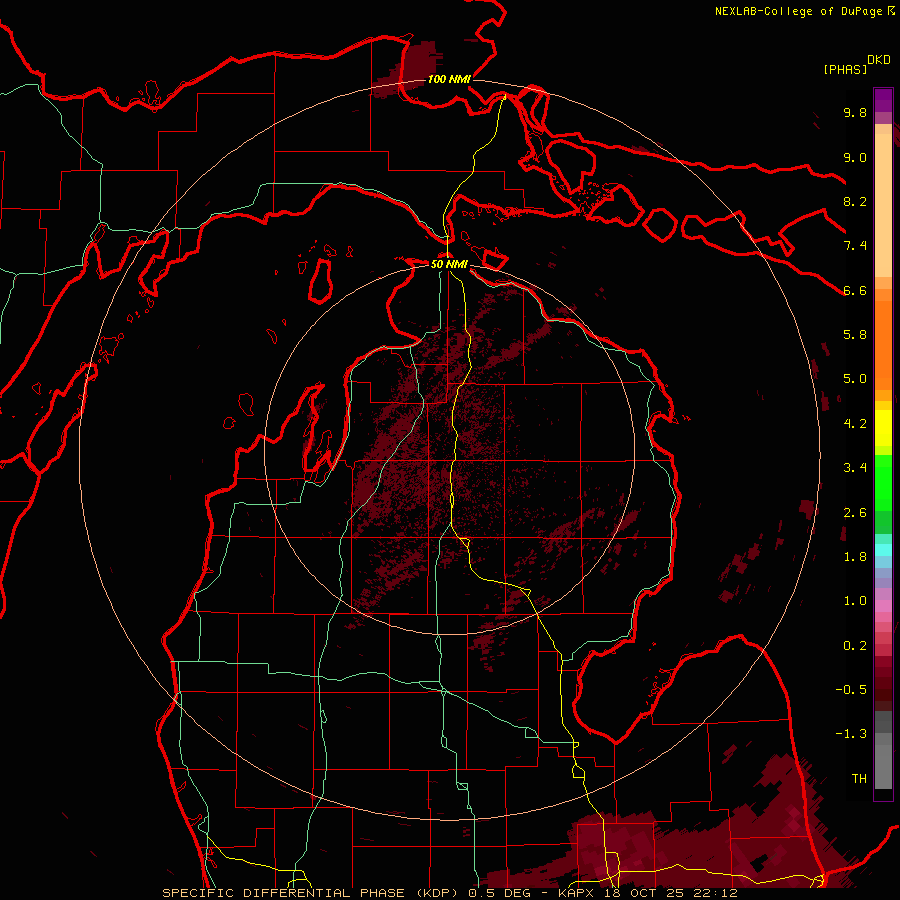Click the [PHAS] units label
The width and height of the screenshot is (900, 900).
845,69
